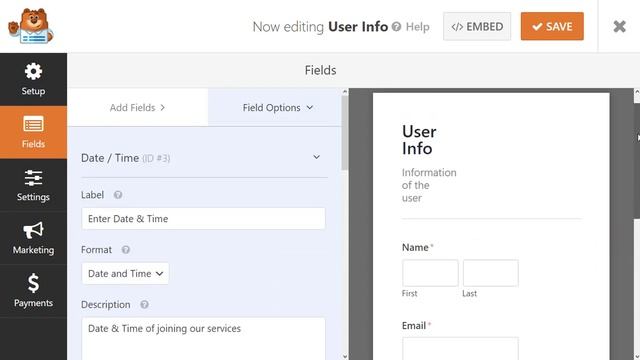This screenshot has height=360, width=640.
Task: Click the form description 'Information of the user'
Action: 429,185
